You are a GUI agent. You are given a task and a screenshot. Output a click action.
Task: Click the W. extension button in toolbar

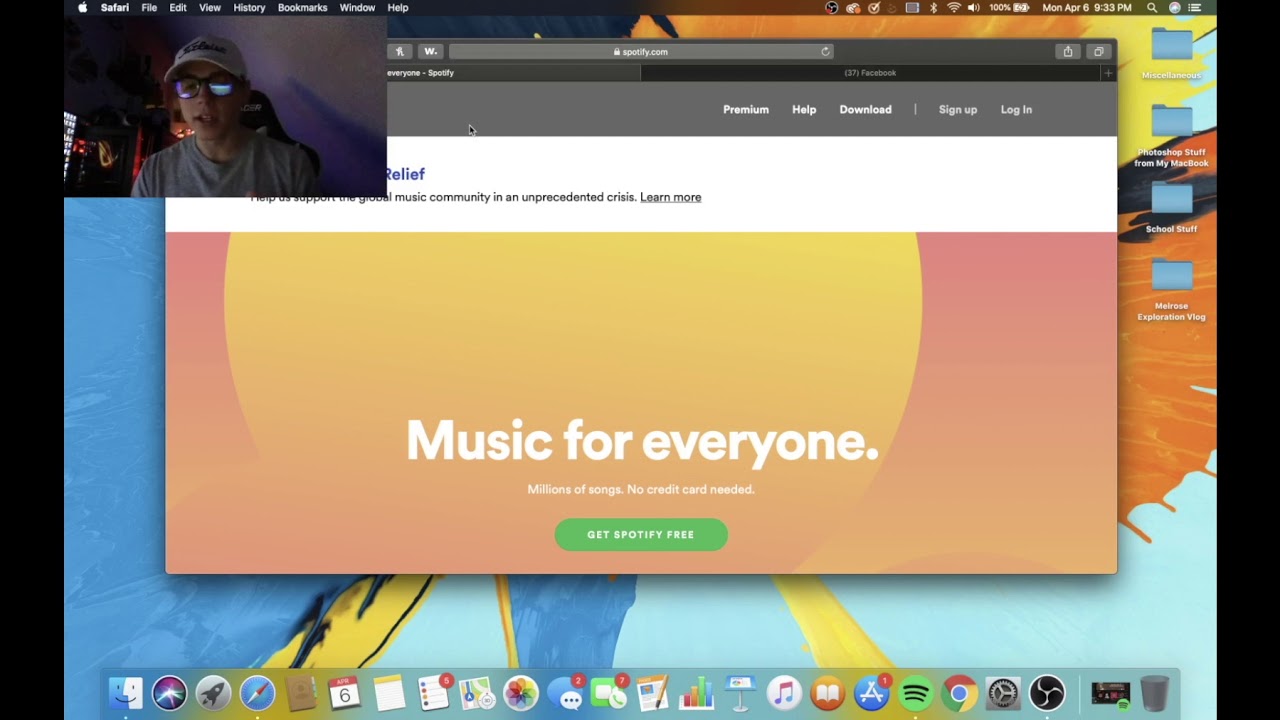(x=430, y=51)
